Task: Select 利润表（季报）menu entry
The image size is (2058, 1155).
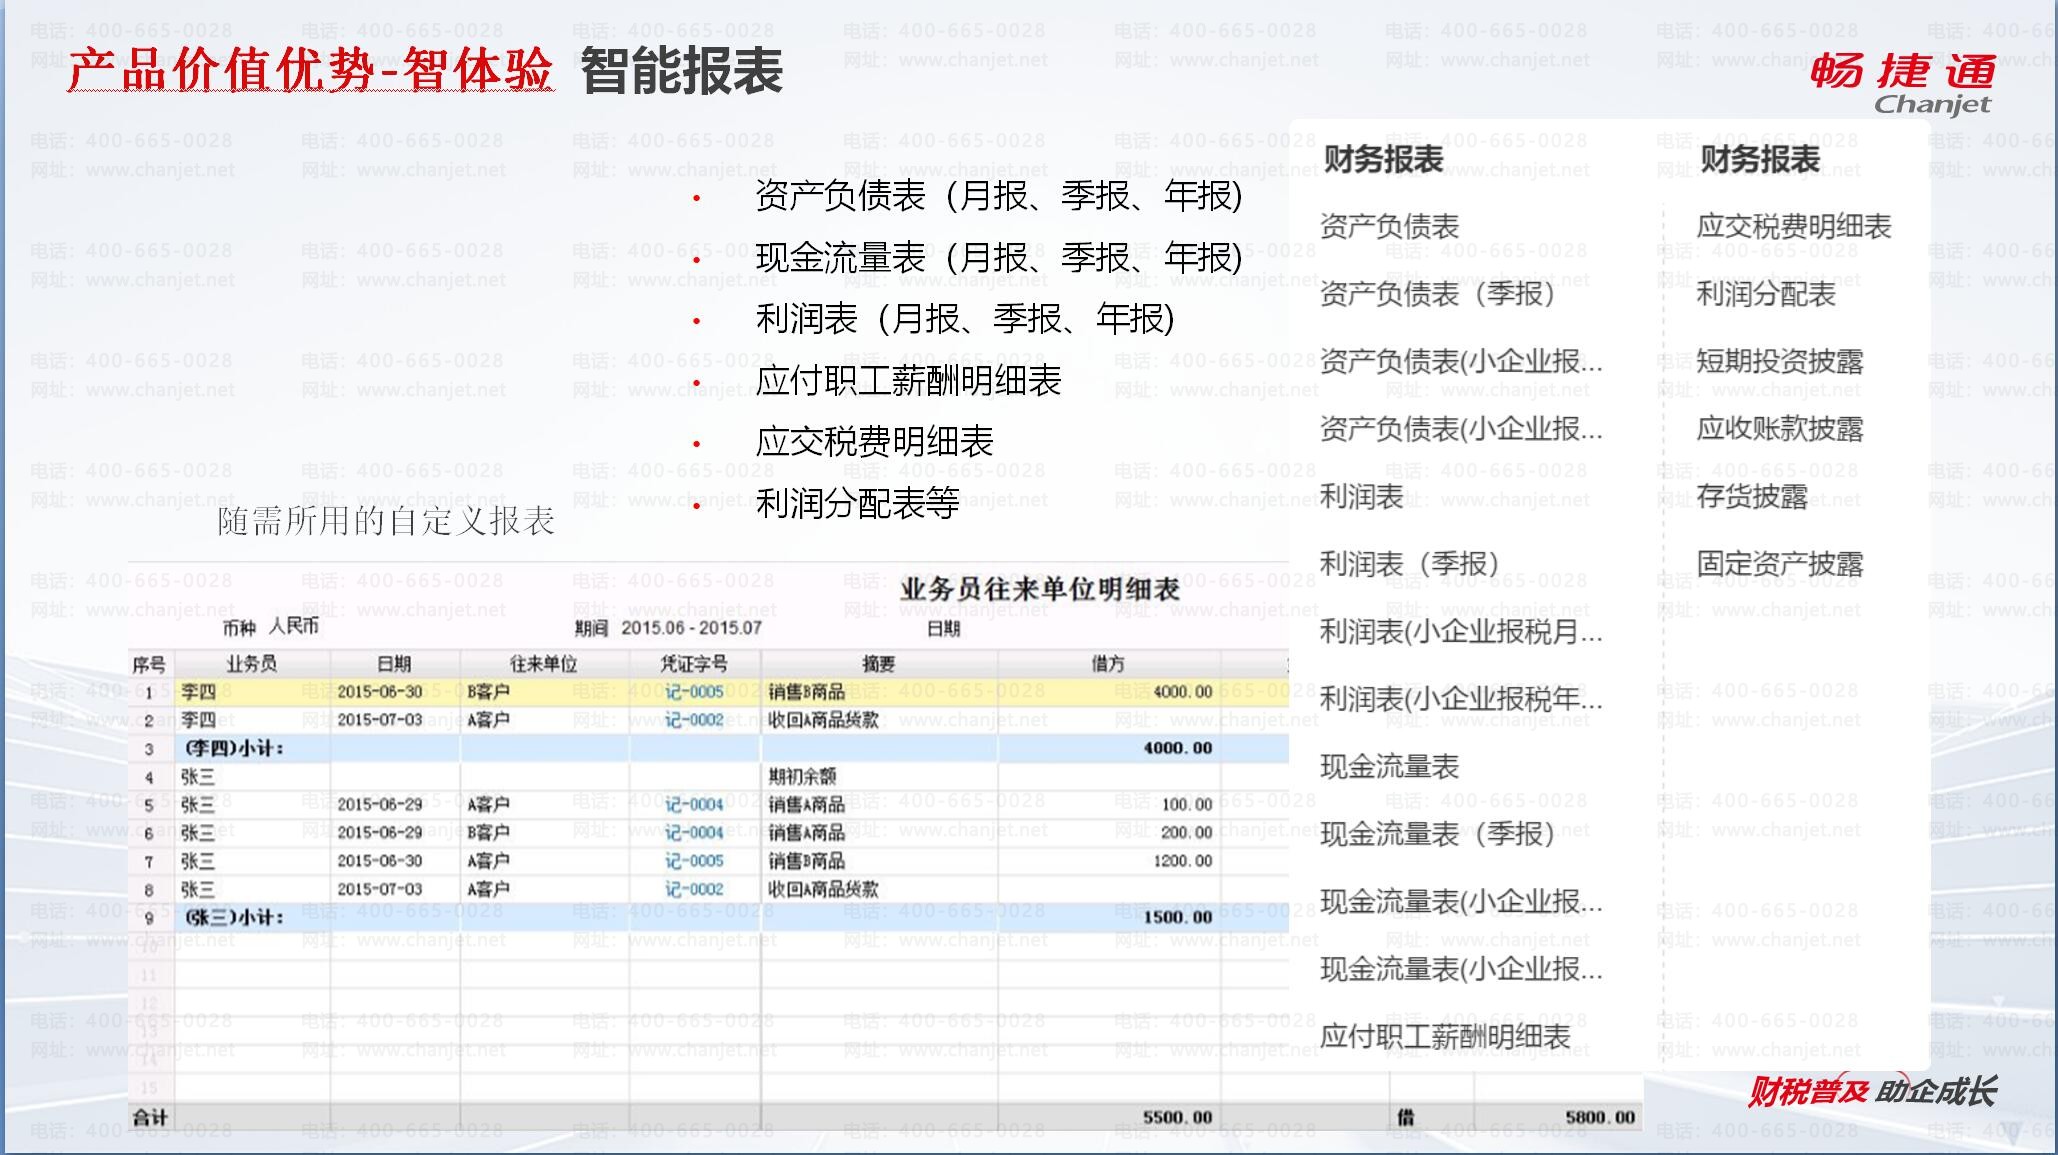Action: (x=1408, y=564)
